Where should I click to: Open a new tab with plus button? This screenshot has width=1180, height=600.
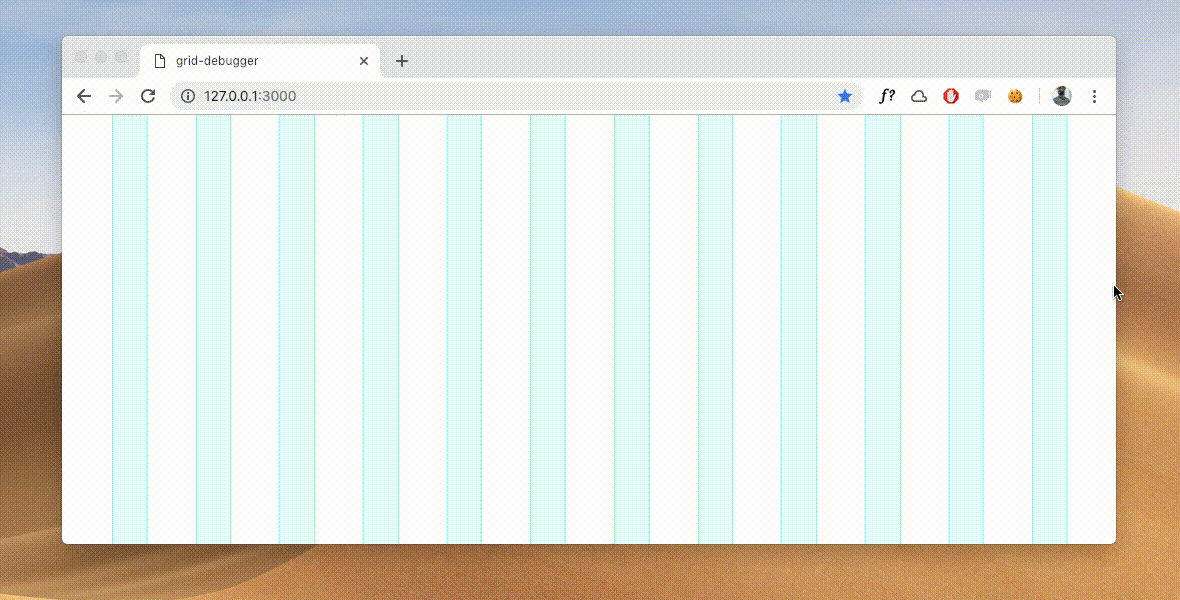(x=402, y=61)
